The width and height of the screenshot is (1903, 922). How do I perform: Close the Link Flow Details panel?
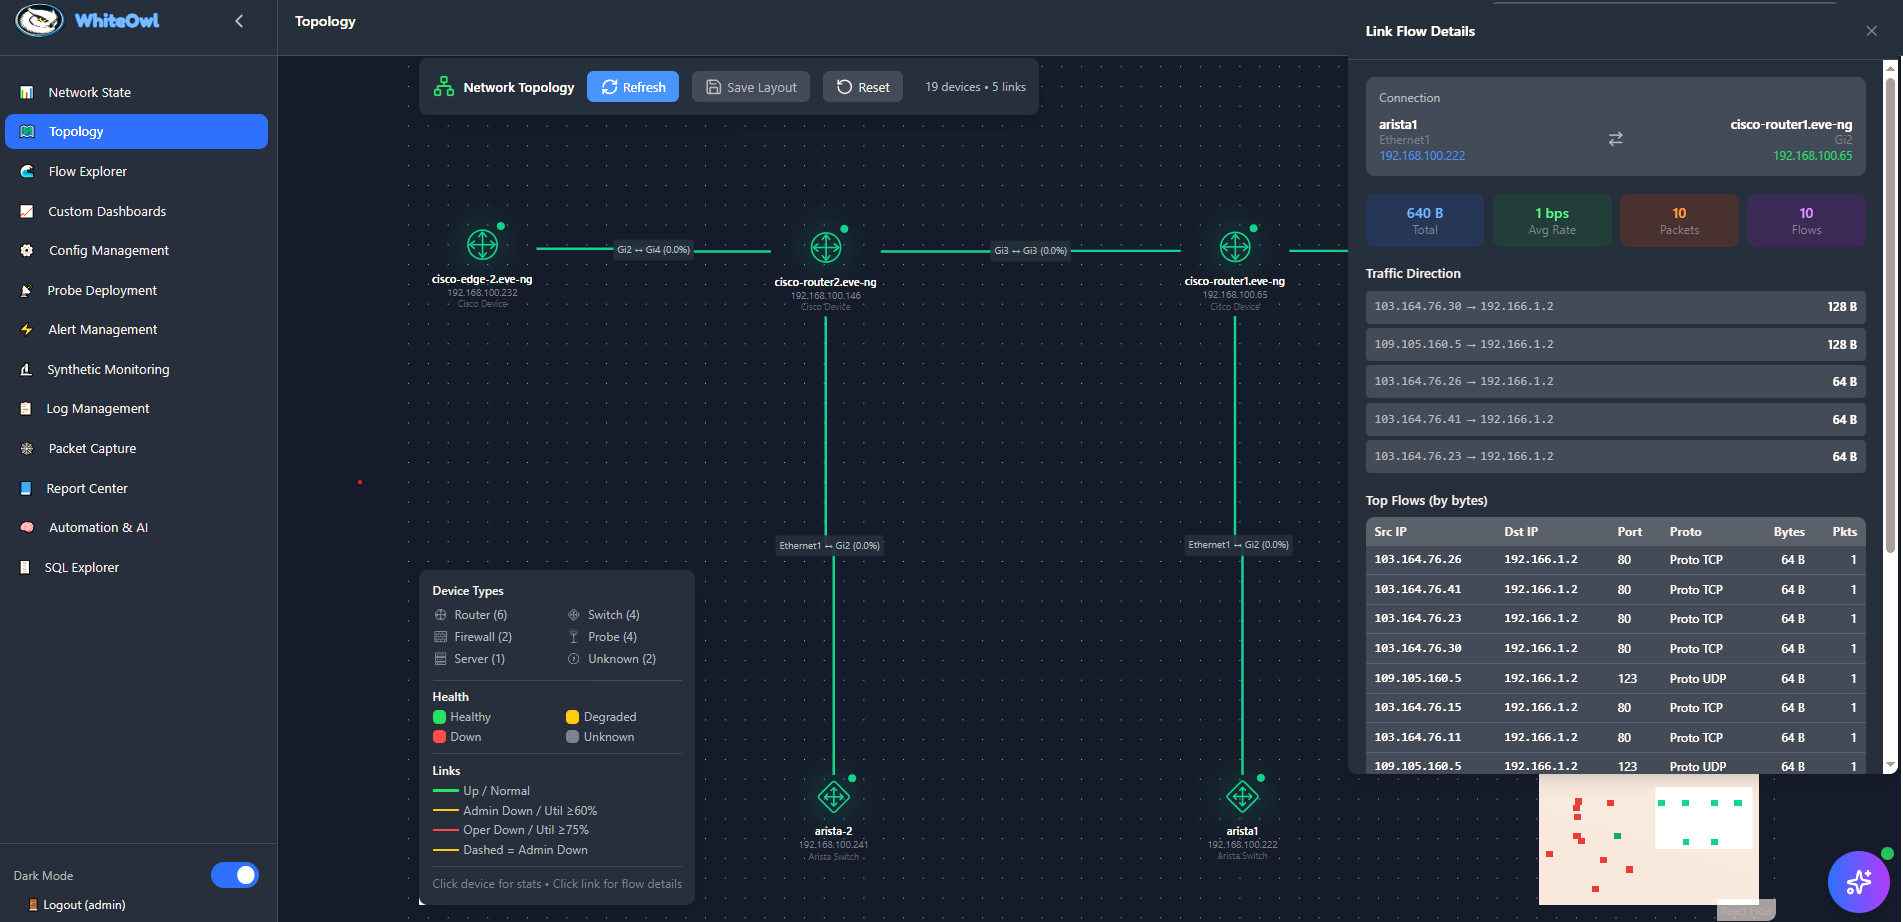point(1871,31)
